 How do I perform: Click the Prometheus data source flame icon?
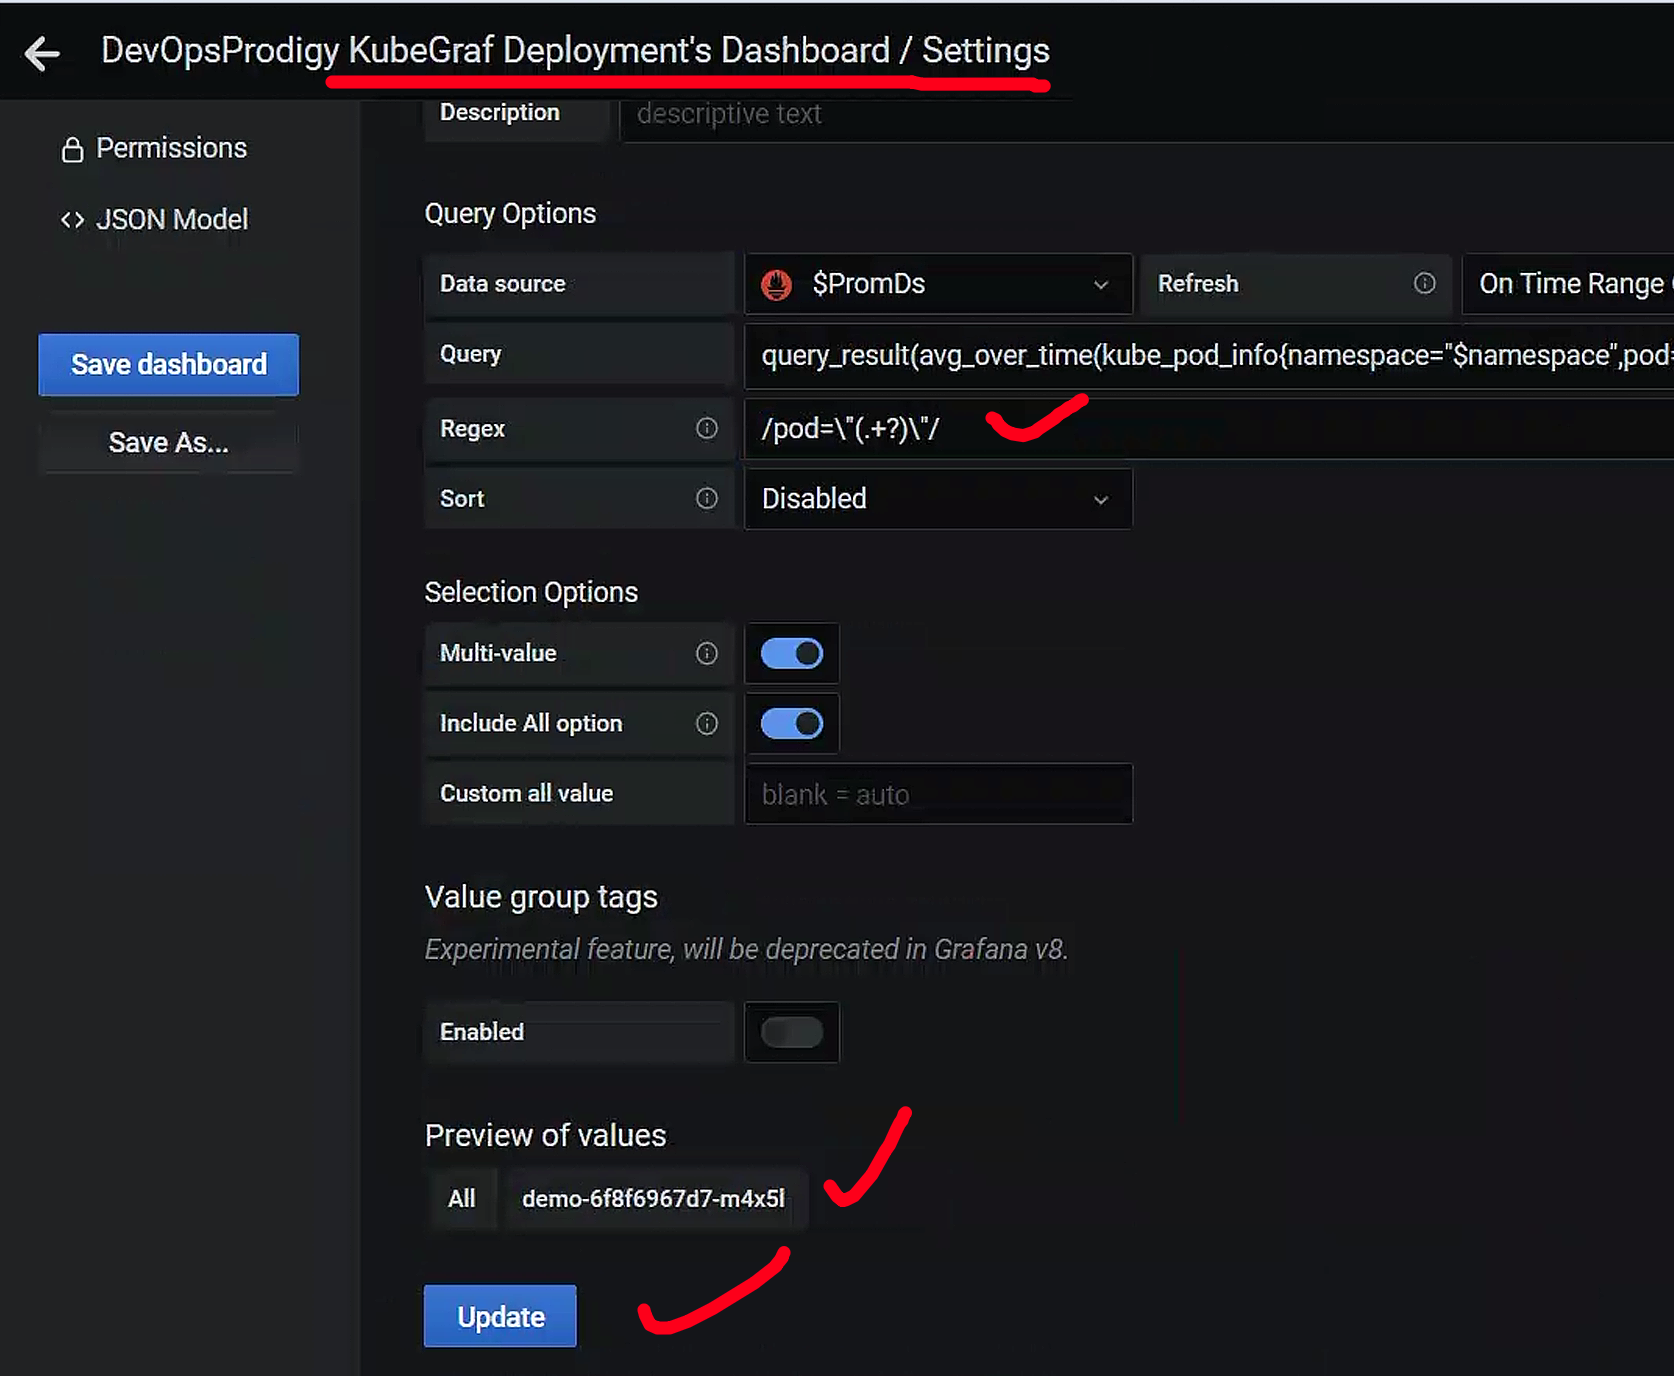point(777,285)
